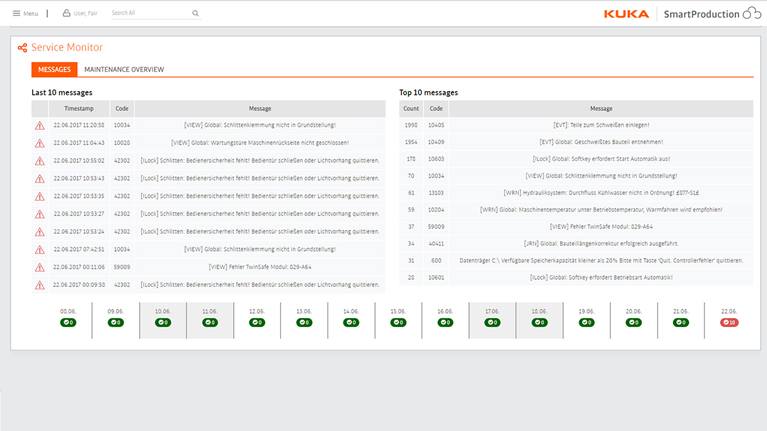Select the 17.06. day on the timeline
This screenshot has height=431, width=767.
[x=492, y=317]
